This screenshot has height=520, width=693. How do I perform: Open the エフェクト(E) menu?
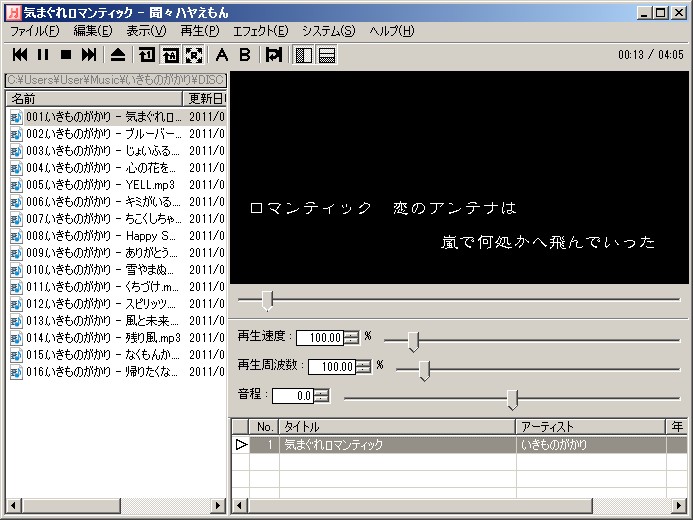point(260,31)
